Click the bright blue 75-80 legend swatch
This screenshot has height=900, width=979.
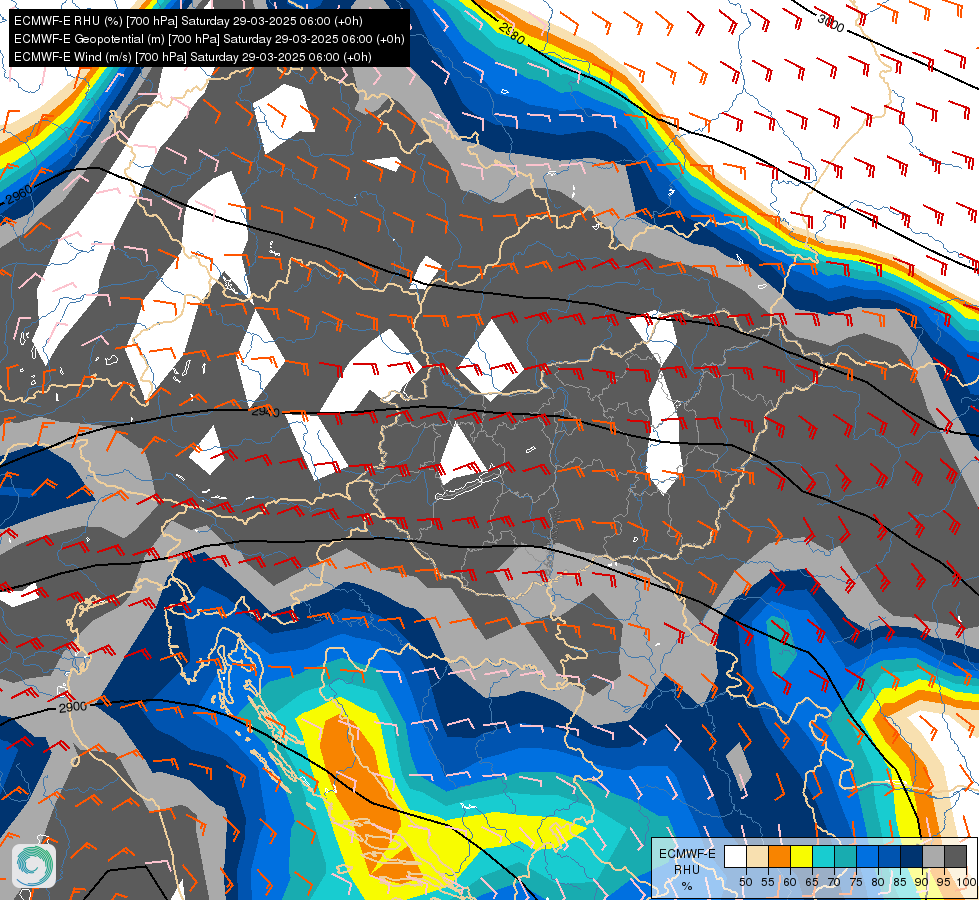point(867,856)
